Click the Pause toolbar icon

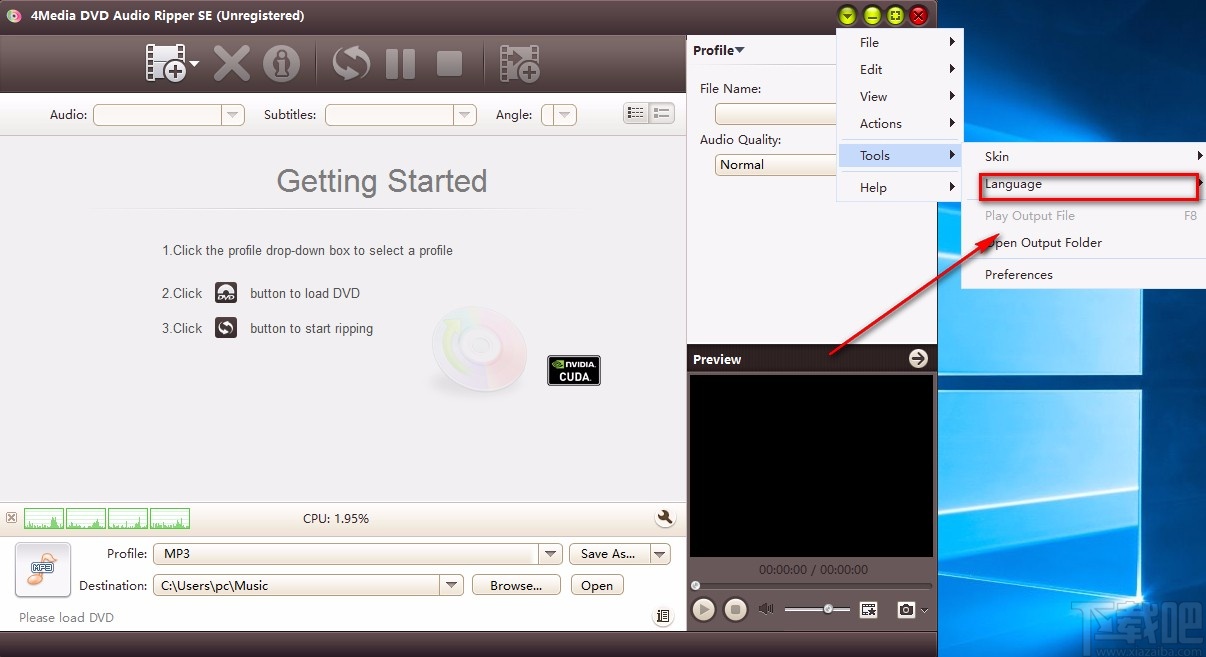pyautogui.click(x=400, y=63)
